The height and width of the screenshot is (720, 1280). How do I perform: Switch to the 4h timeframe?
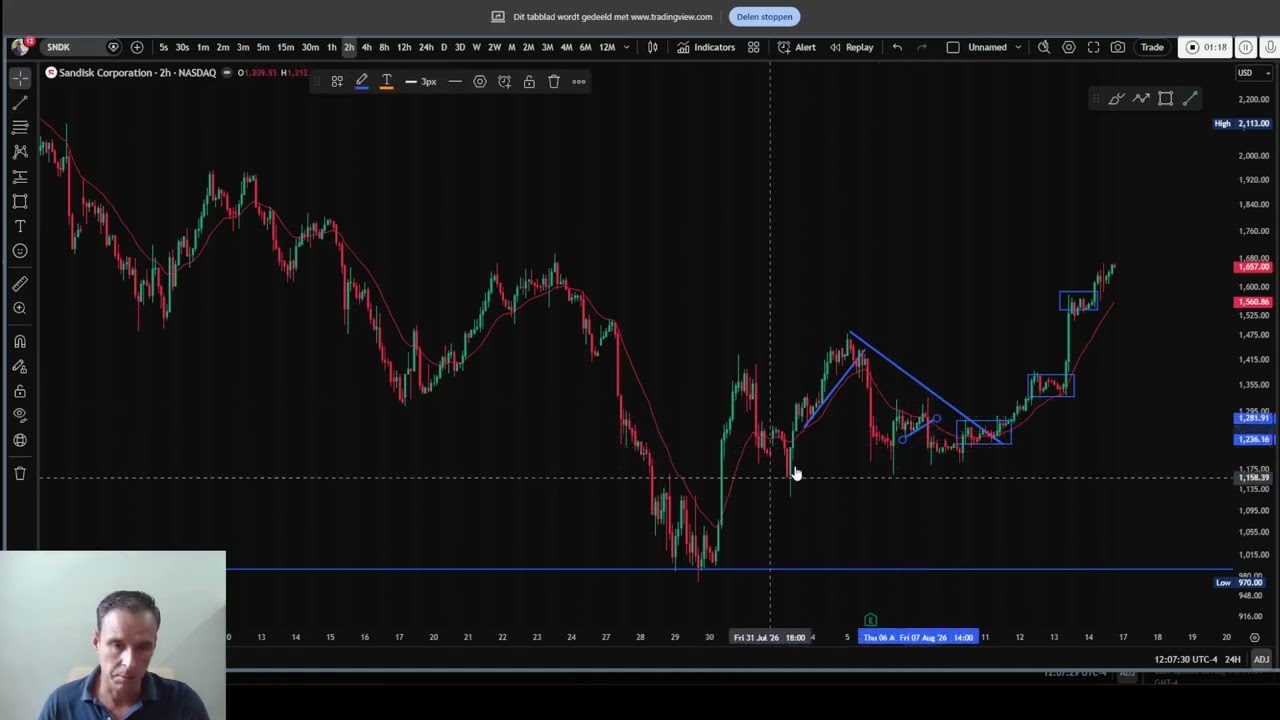[x=366, y=47]
